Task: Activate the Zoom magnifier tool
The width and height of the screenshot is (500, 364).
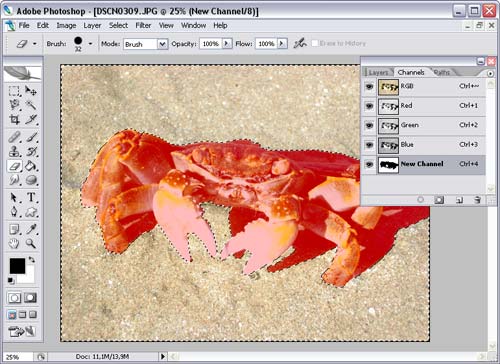Action: (31, 244)
